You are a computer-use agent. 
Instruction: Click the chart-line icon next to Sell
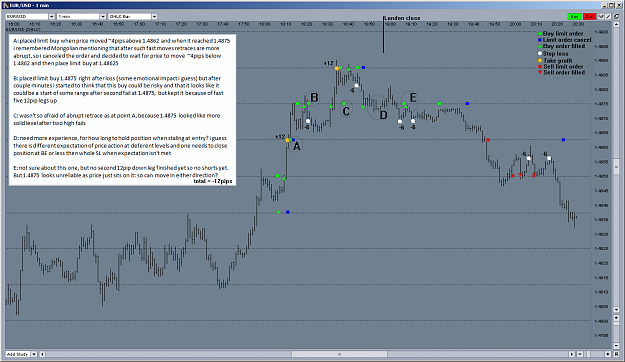(x=601, y=16)
